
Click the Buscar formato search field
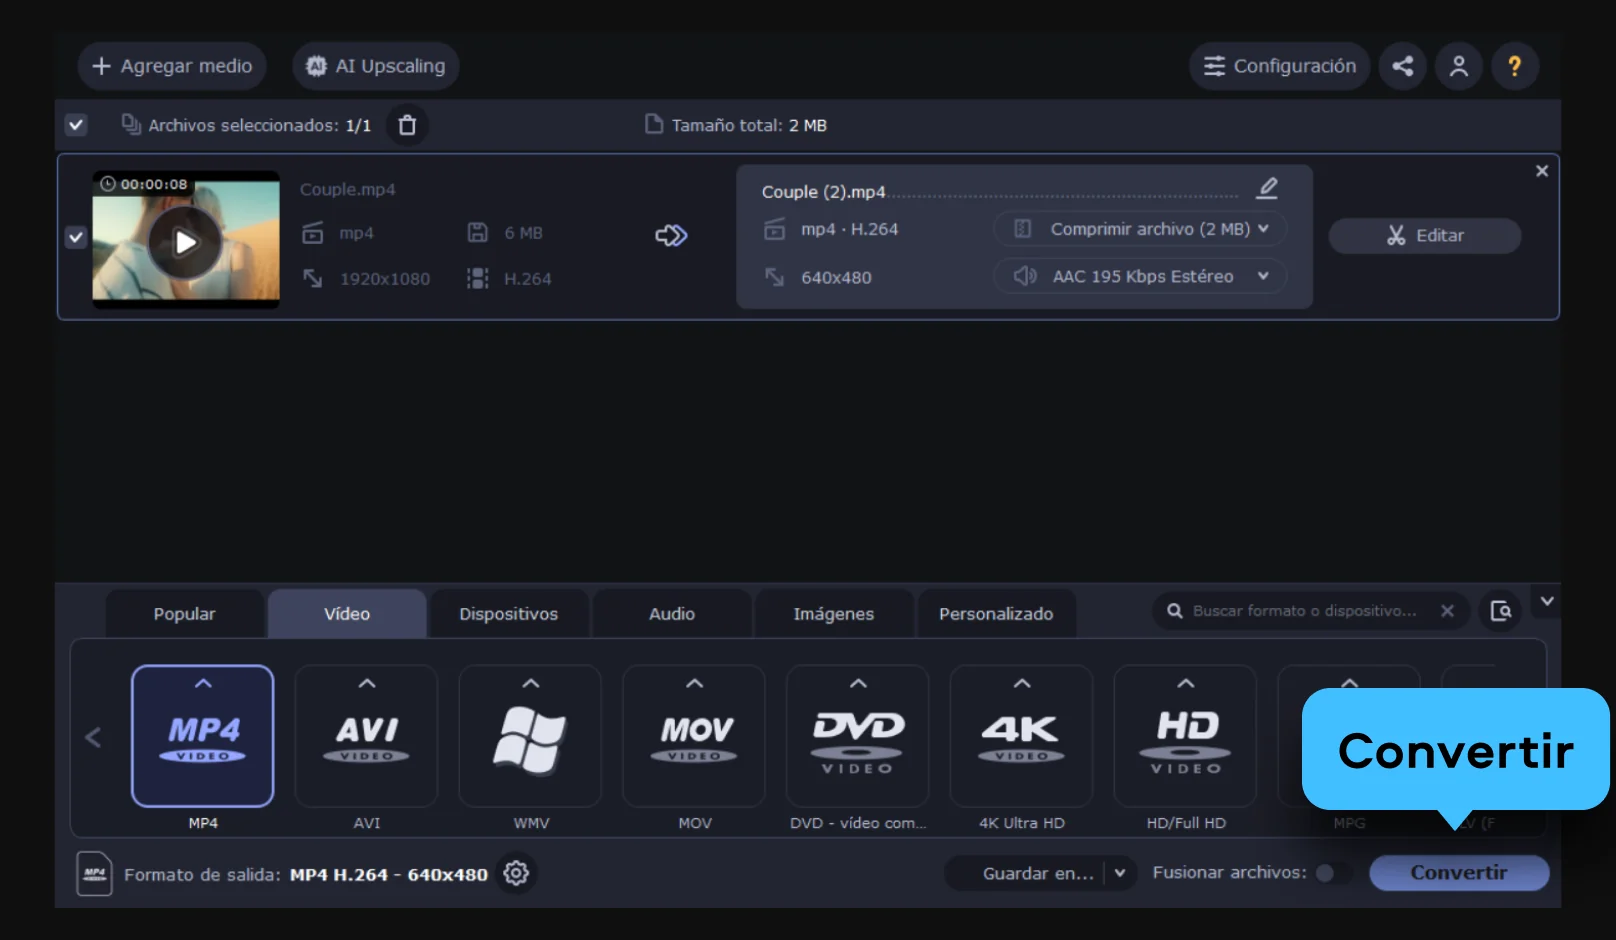(1304, 611)
